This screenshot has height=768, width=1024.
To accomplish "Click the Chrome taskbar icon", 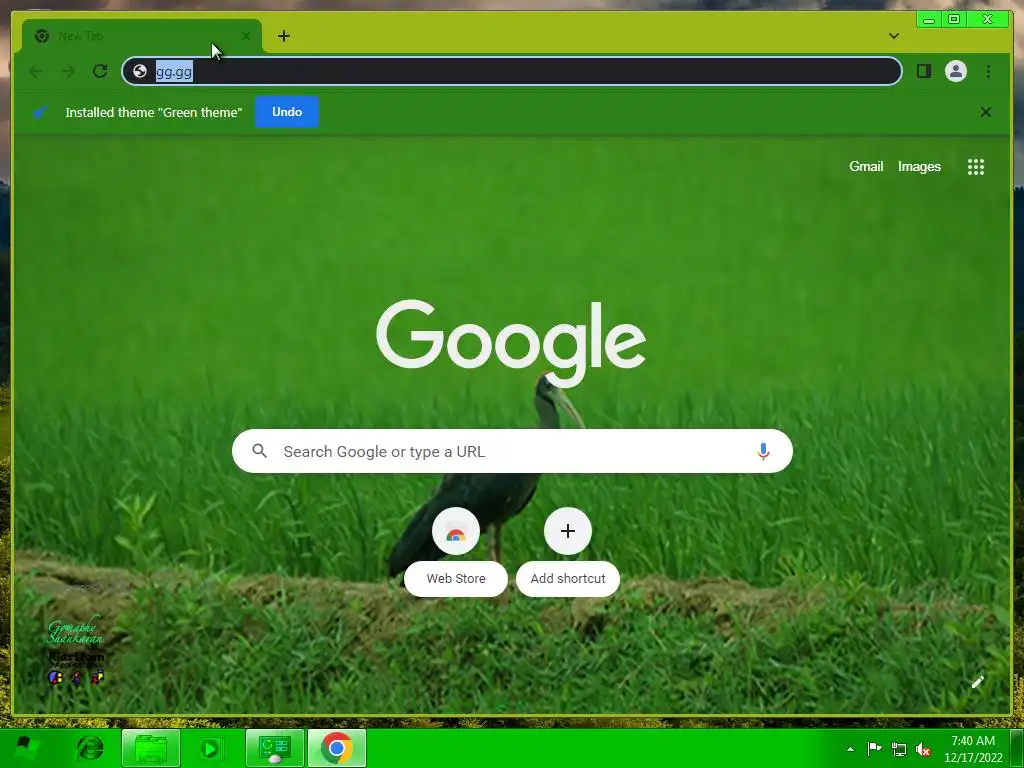I will click(336, 748).
